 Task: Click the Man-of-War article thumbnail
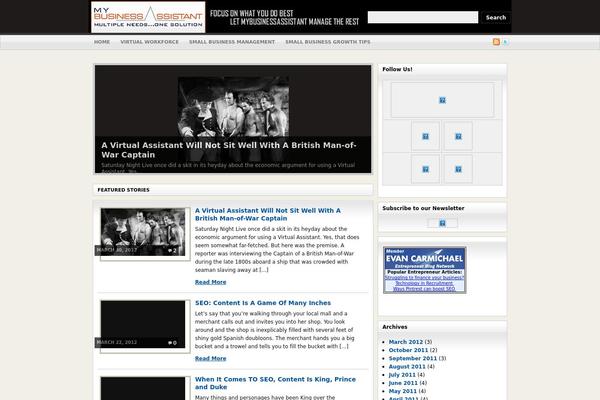click(x=143, y=232)
